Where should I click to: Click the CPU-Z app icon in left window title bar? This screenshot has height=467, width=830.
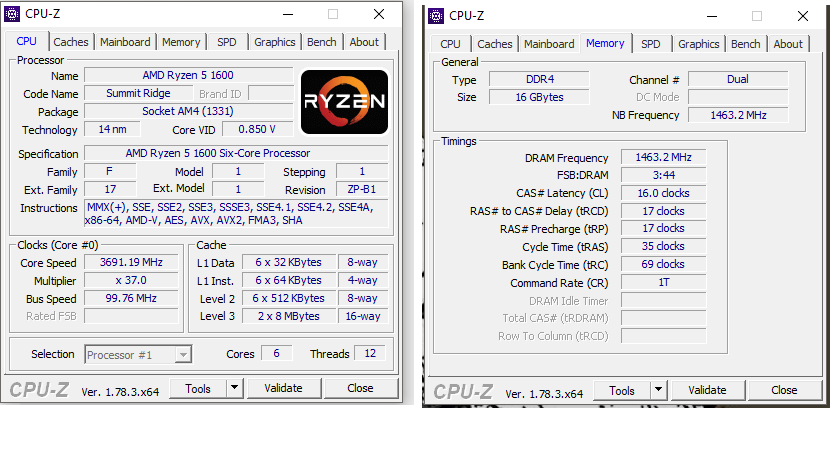12,14
